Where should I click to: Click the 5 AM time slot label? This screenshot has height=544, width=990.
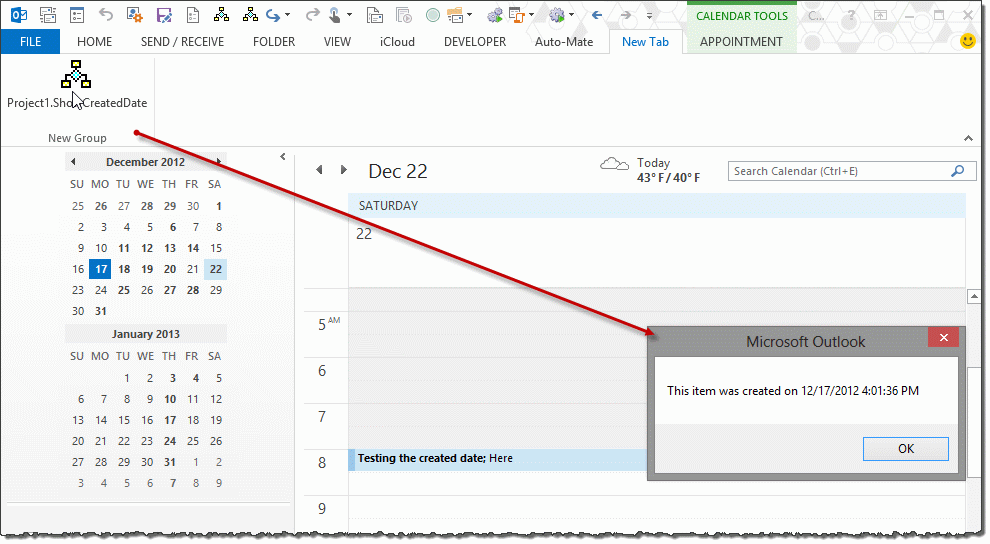[x=329, y=324]
